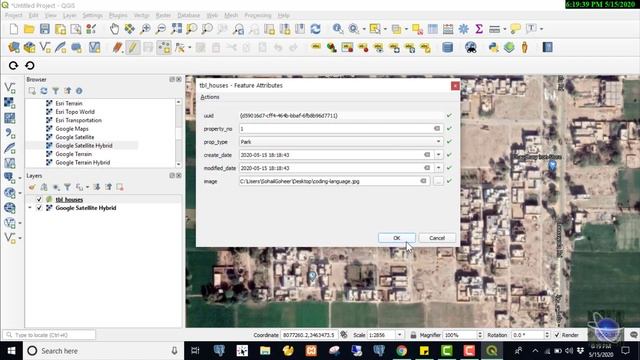Open the Statistical Summary sigma icon

tap(479, 29)
